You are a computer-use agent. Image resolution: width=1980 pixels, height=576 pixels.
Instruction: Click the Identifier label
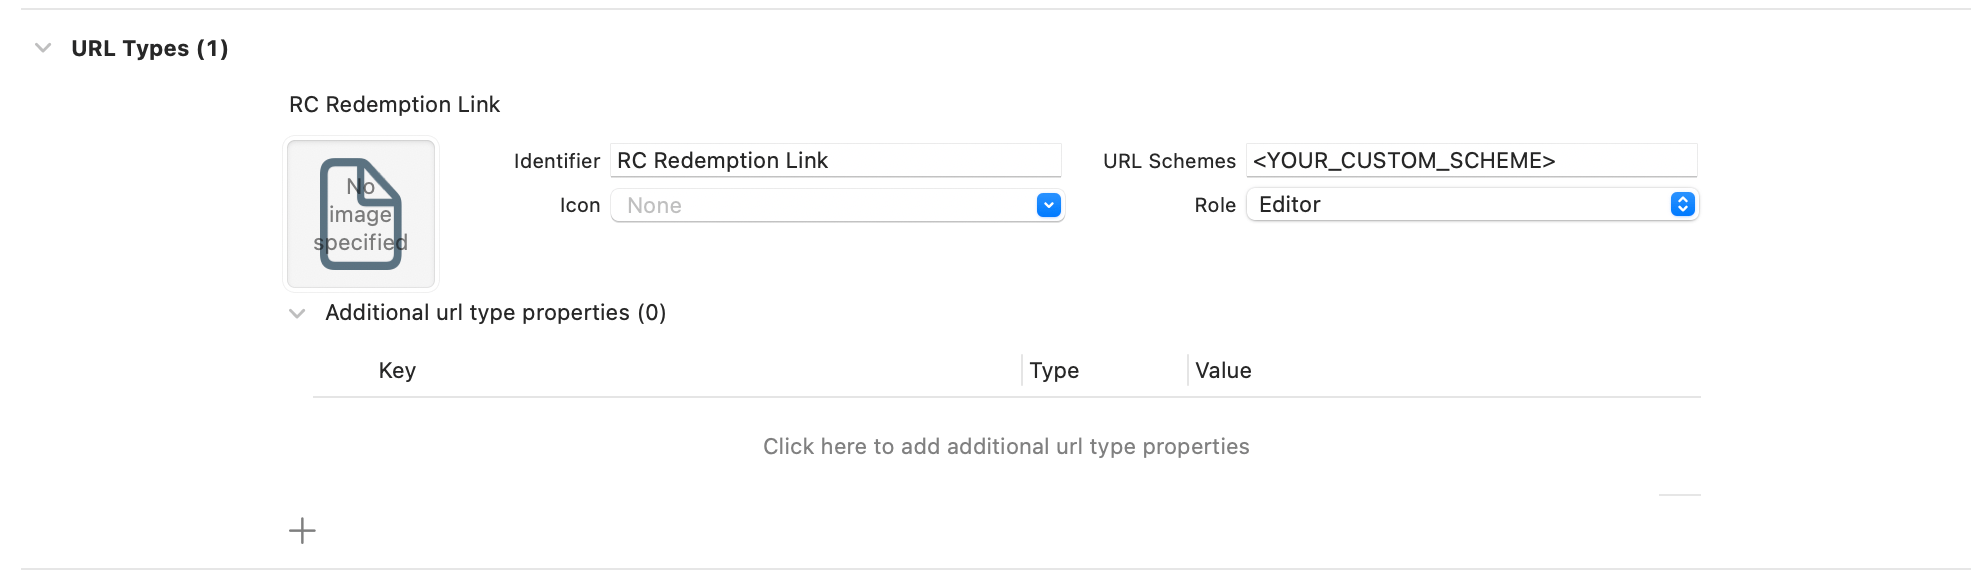click(556, 161)
